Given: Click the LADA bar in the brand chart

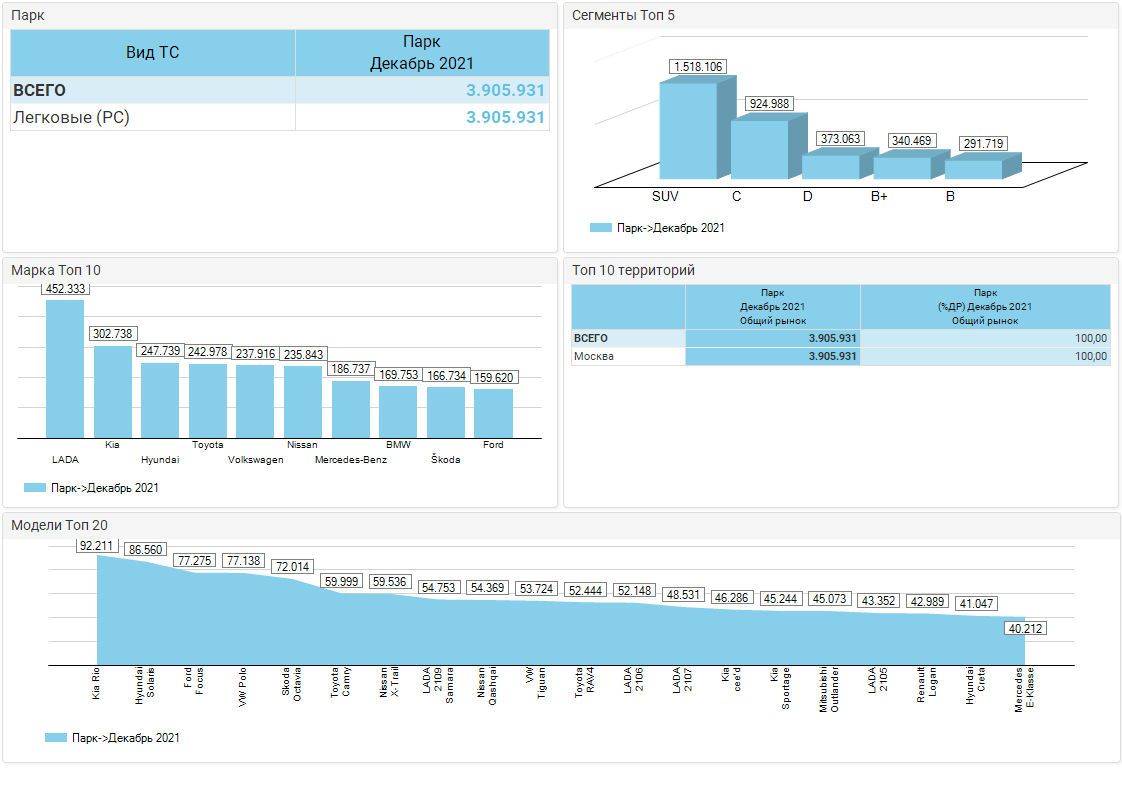Looking at the screenshot, I should [65, 368].
